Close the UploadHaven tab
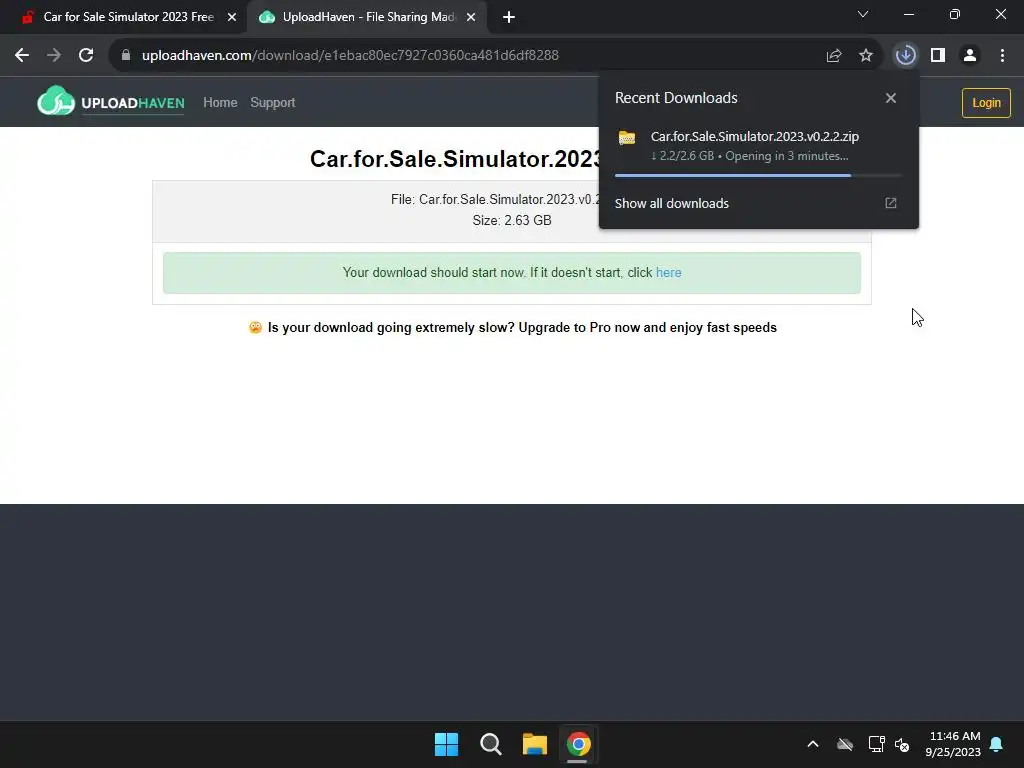Image resolution: width=1024 pixels, height=768 pixels. [471, 18]
